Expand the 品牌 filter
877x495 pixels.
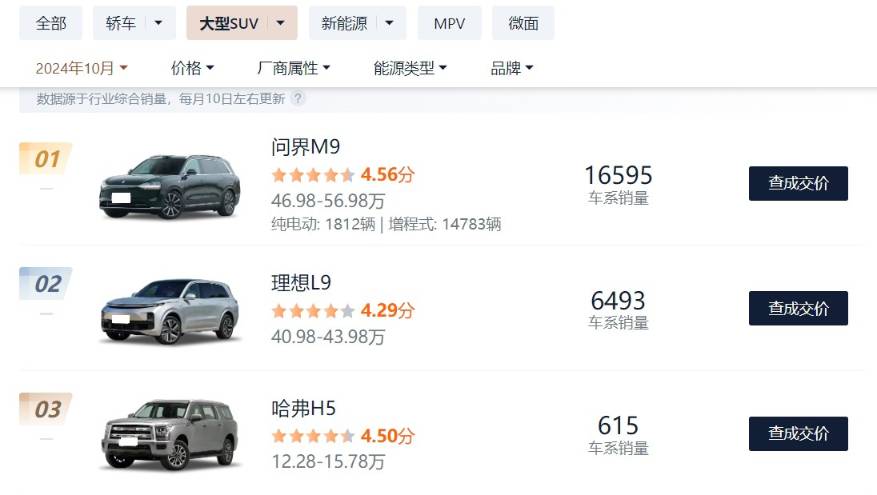pyautogui.click(x=512, y=68)
